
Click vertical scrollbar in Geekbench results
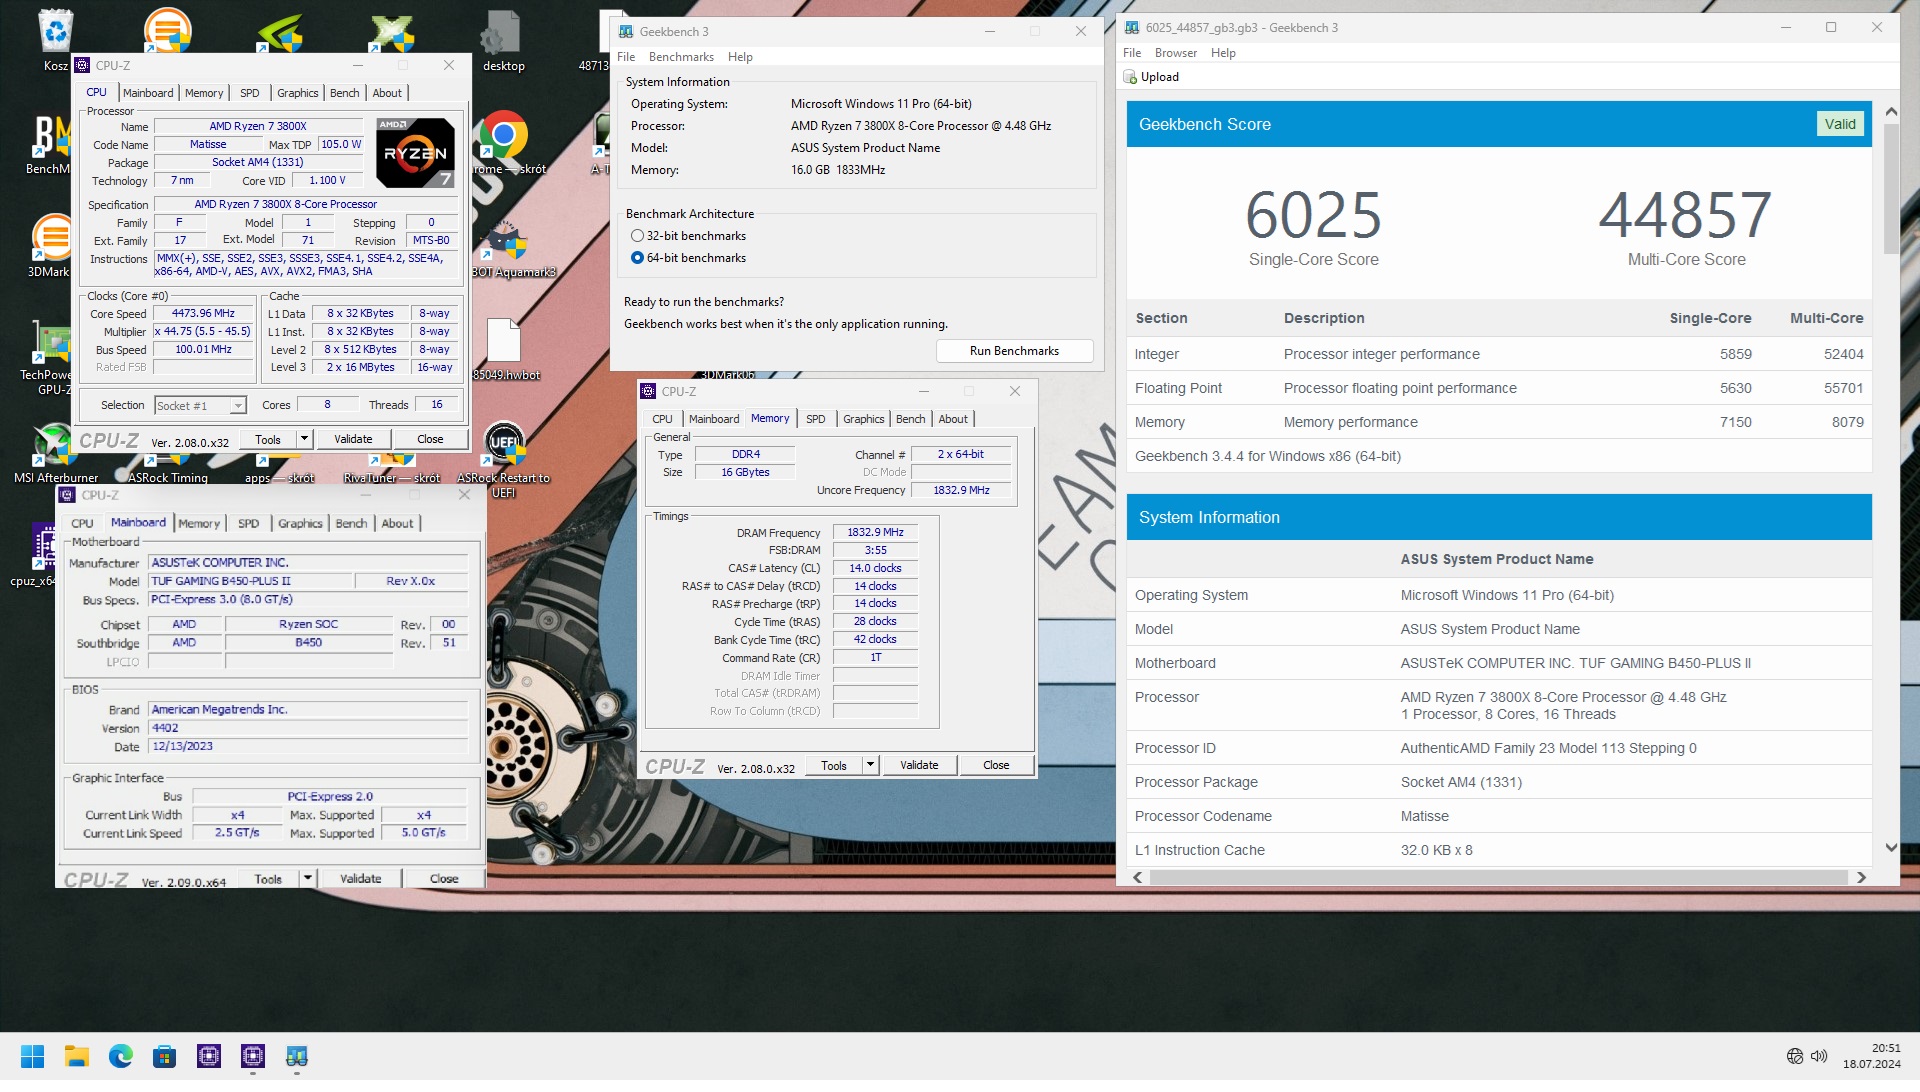(x=1890, y=190)
